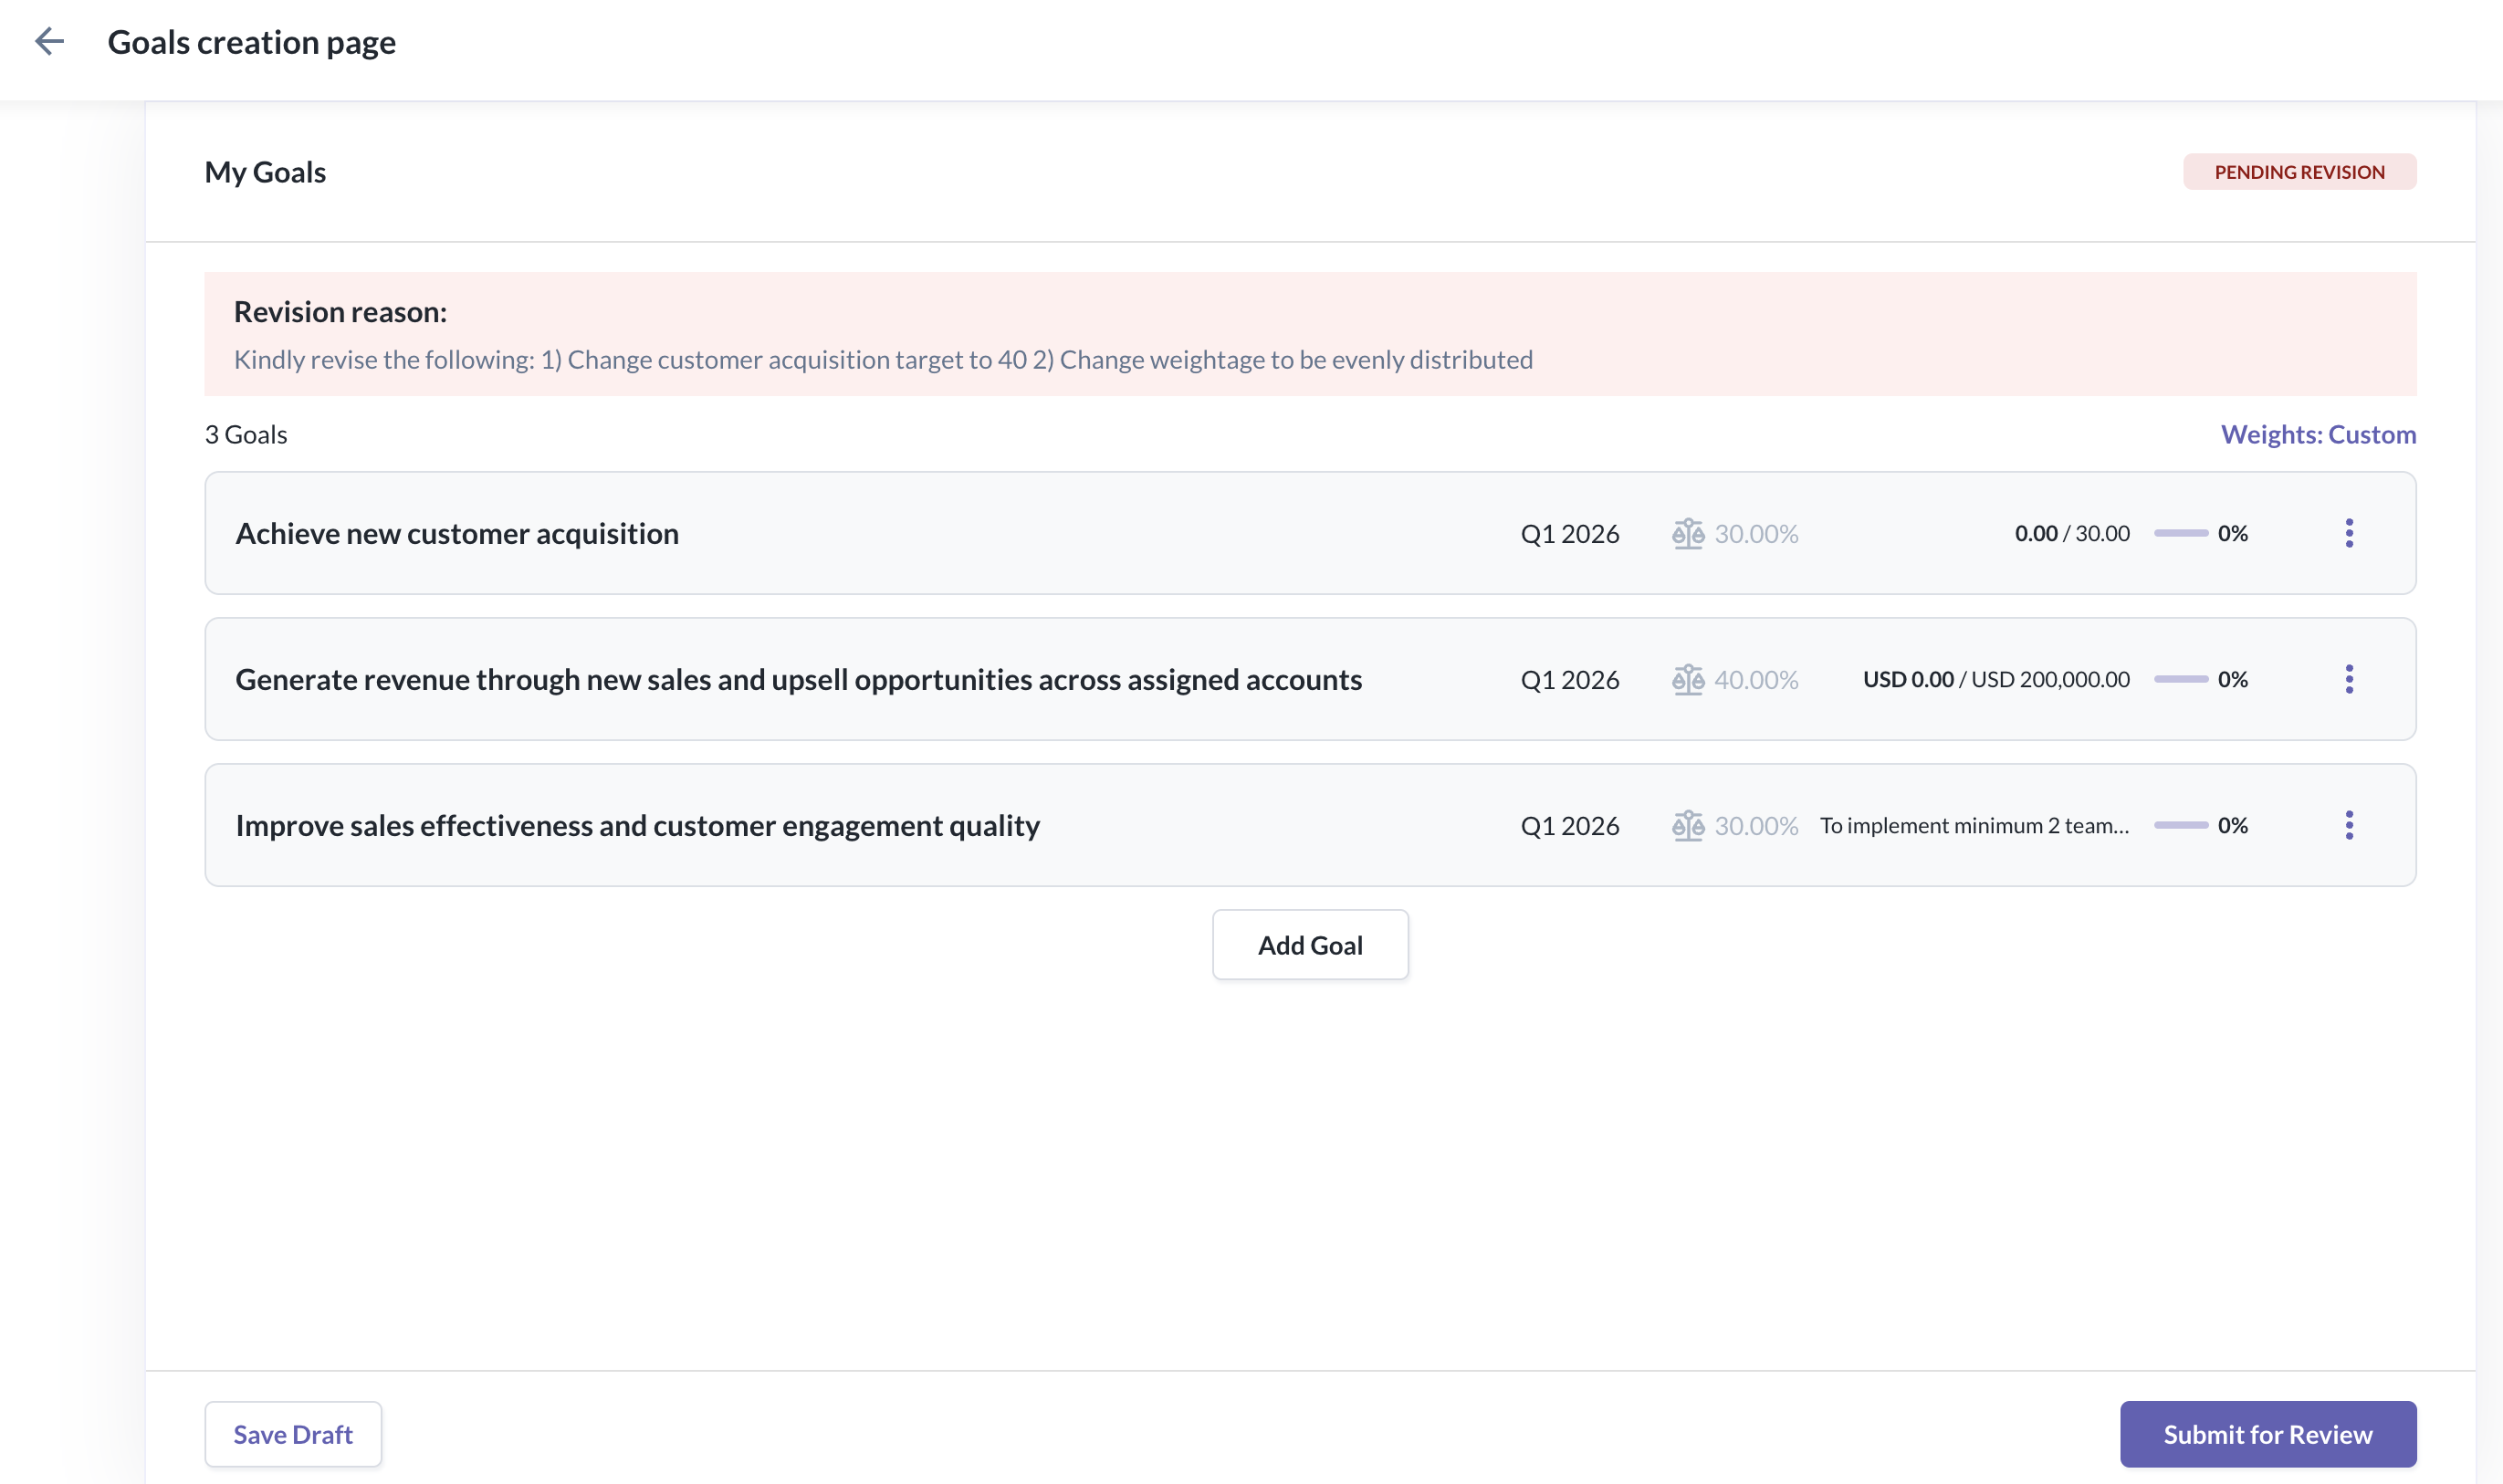Open 'Achieve new customer acquisition' goal

(457, 533)
